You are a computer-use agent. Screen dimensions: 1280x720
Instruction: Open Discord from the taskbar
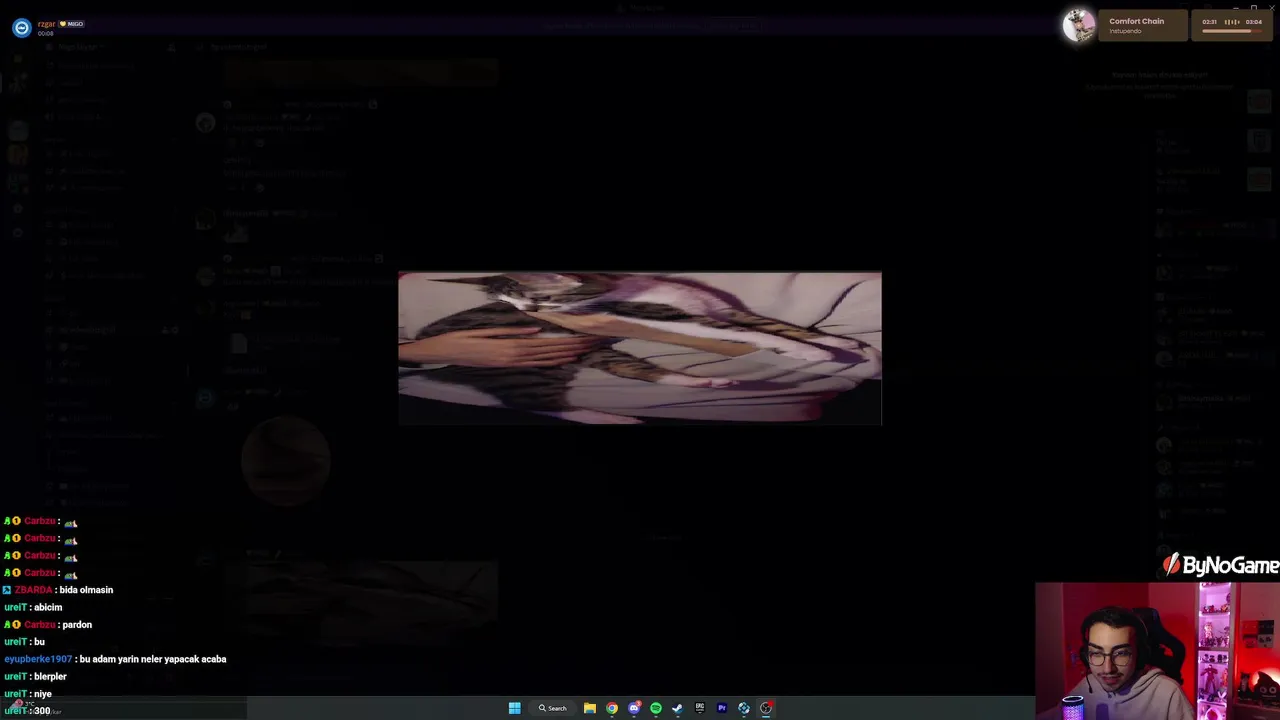pos(634,708)
